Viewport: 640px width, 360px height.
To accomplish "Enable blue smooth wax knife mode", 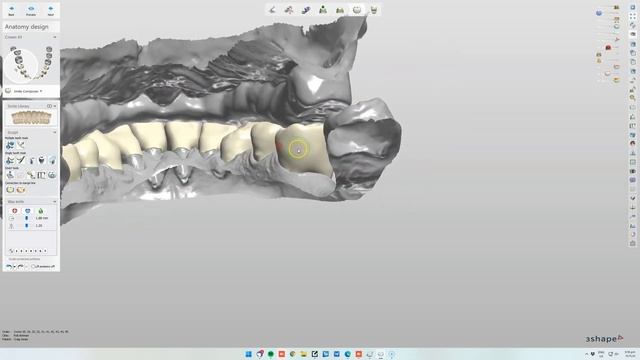I will 28,211.
